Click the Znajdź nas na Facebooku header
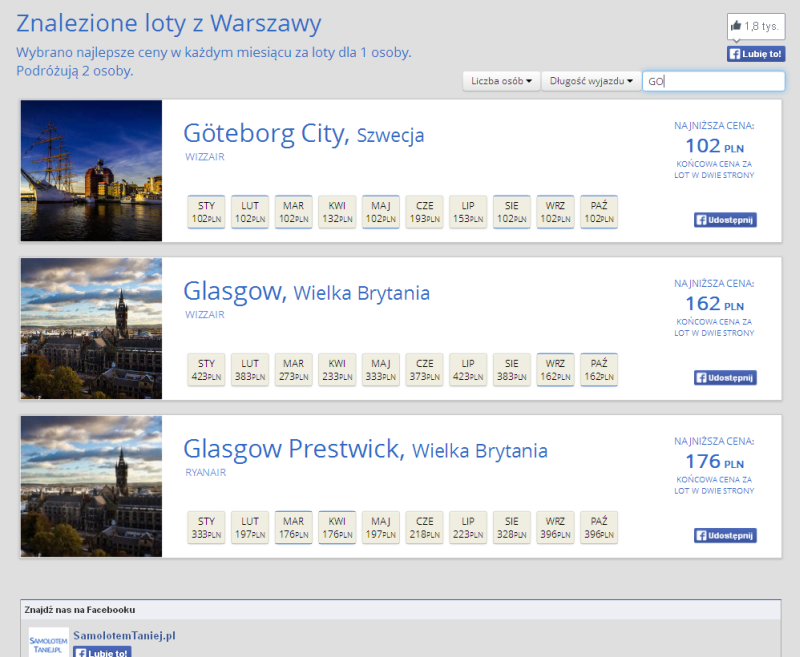Viewport: 800px width, 657px height. [x=80, y=610]
